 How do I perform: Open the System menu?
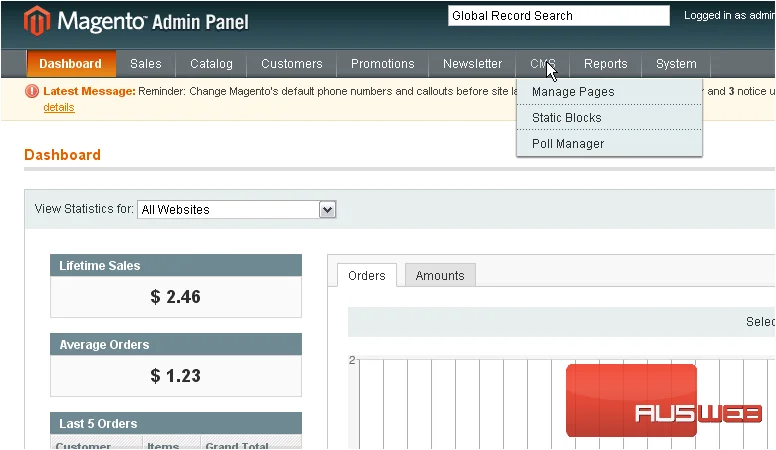pyautogui.click(x=676, y=63)
